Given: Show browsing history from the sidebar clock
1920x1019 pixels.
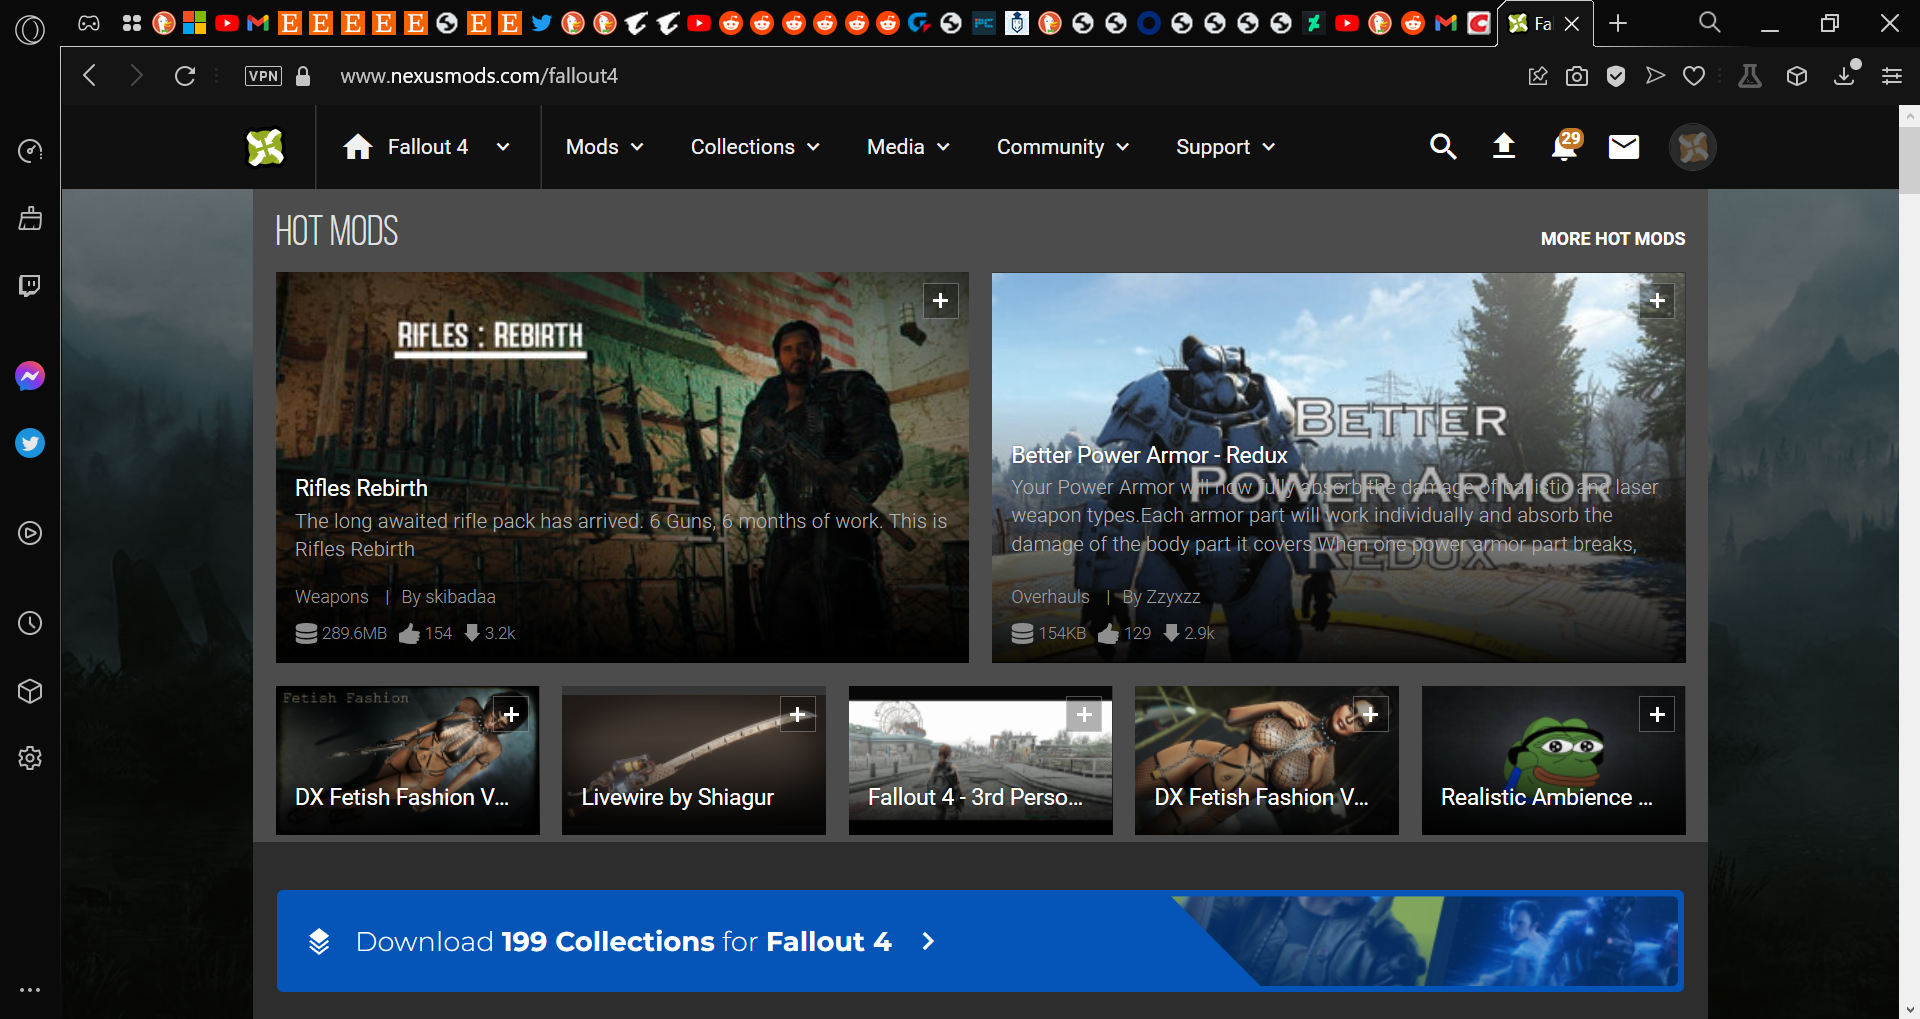Looking at the screenshot, I should [30, 623].
